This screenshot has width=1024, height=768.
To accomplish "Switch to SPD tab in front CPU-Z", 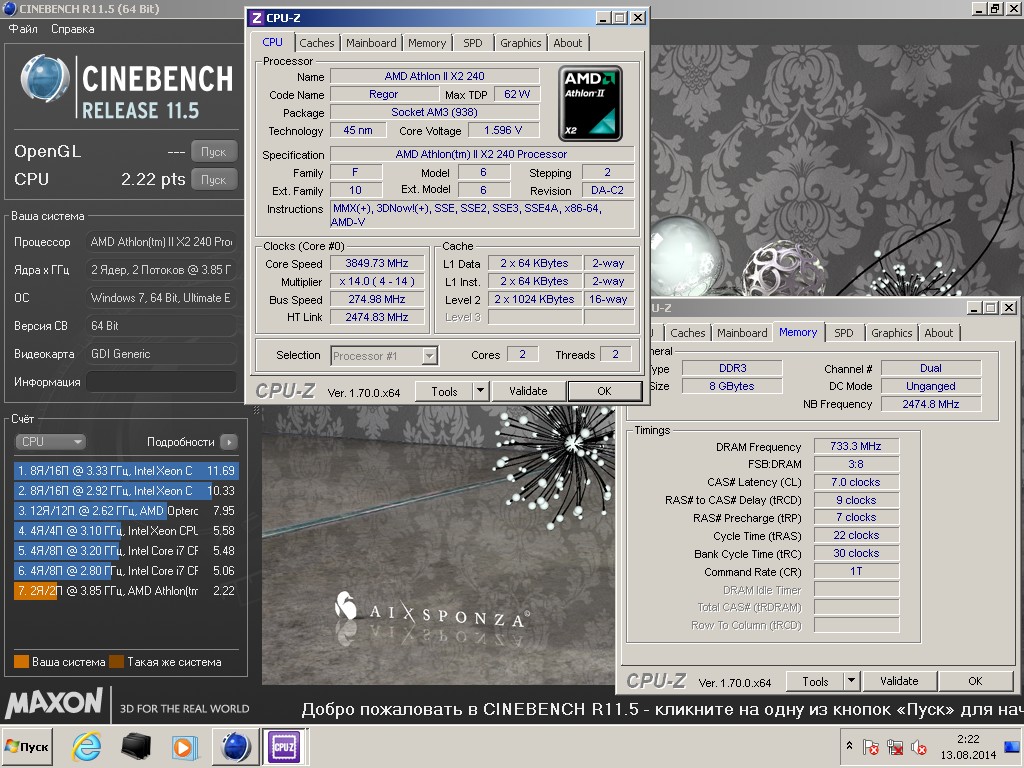I will [x=473, y=43].
